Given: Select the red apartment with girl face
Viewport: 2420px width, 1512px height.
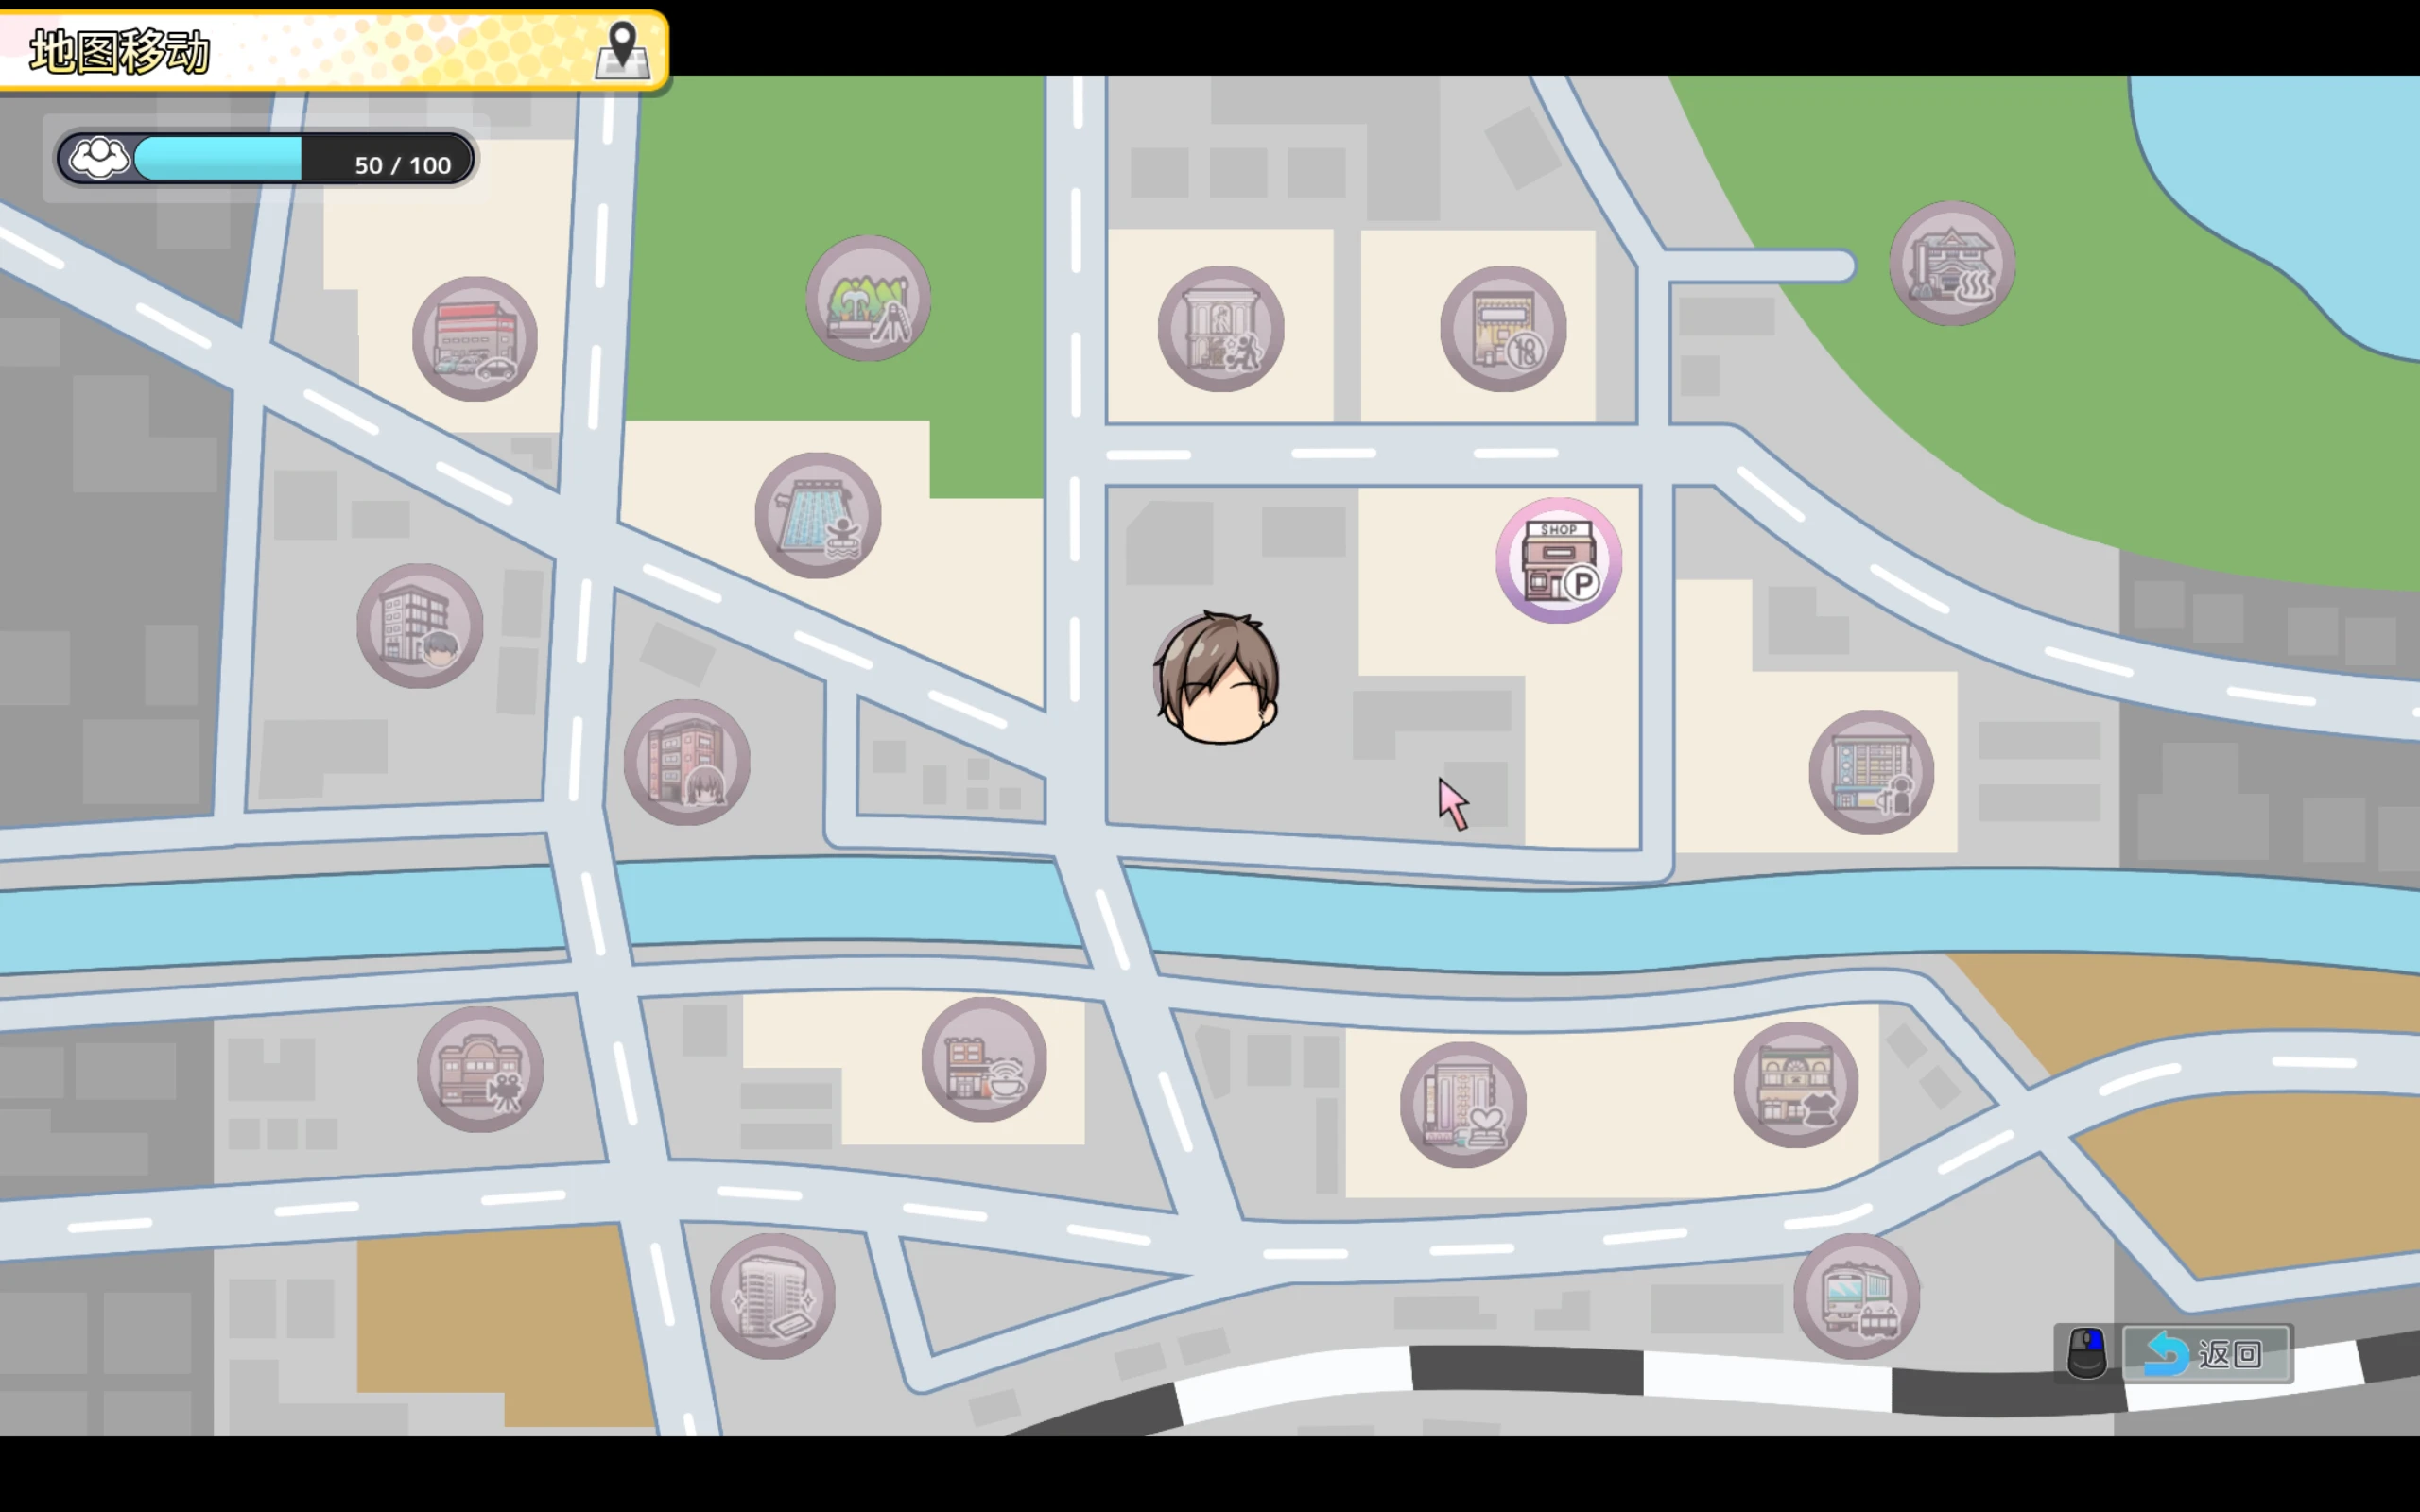Looking at the screenshot, I should pyautogui.click(x=687, y=762).
